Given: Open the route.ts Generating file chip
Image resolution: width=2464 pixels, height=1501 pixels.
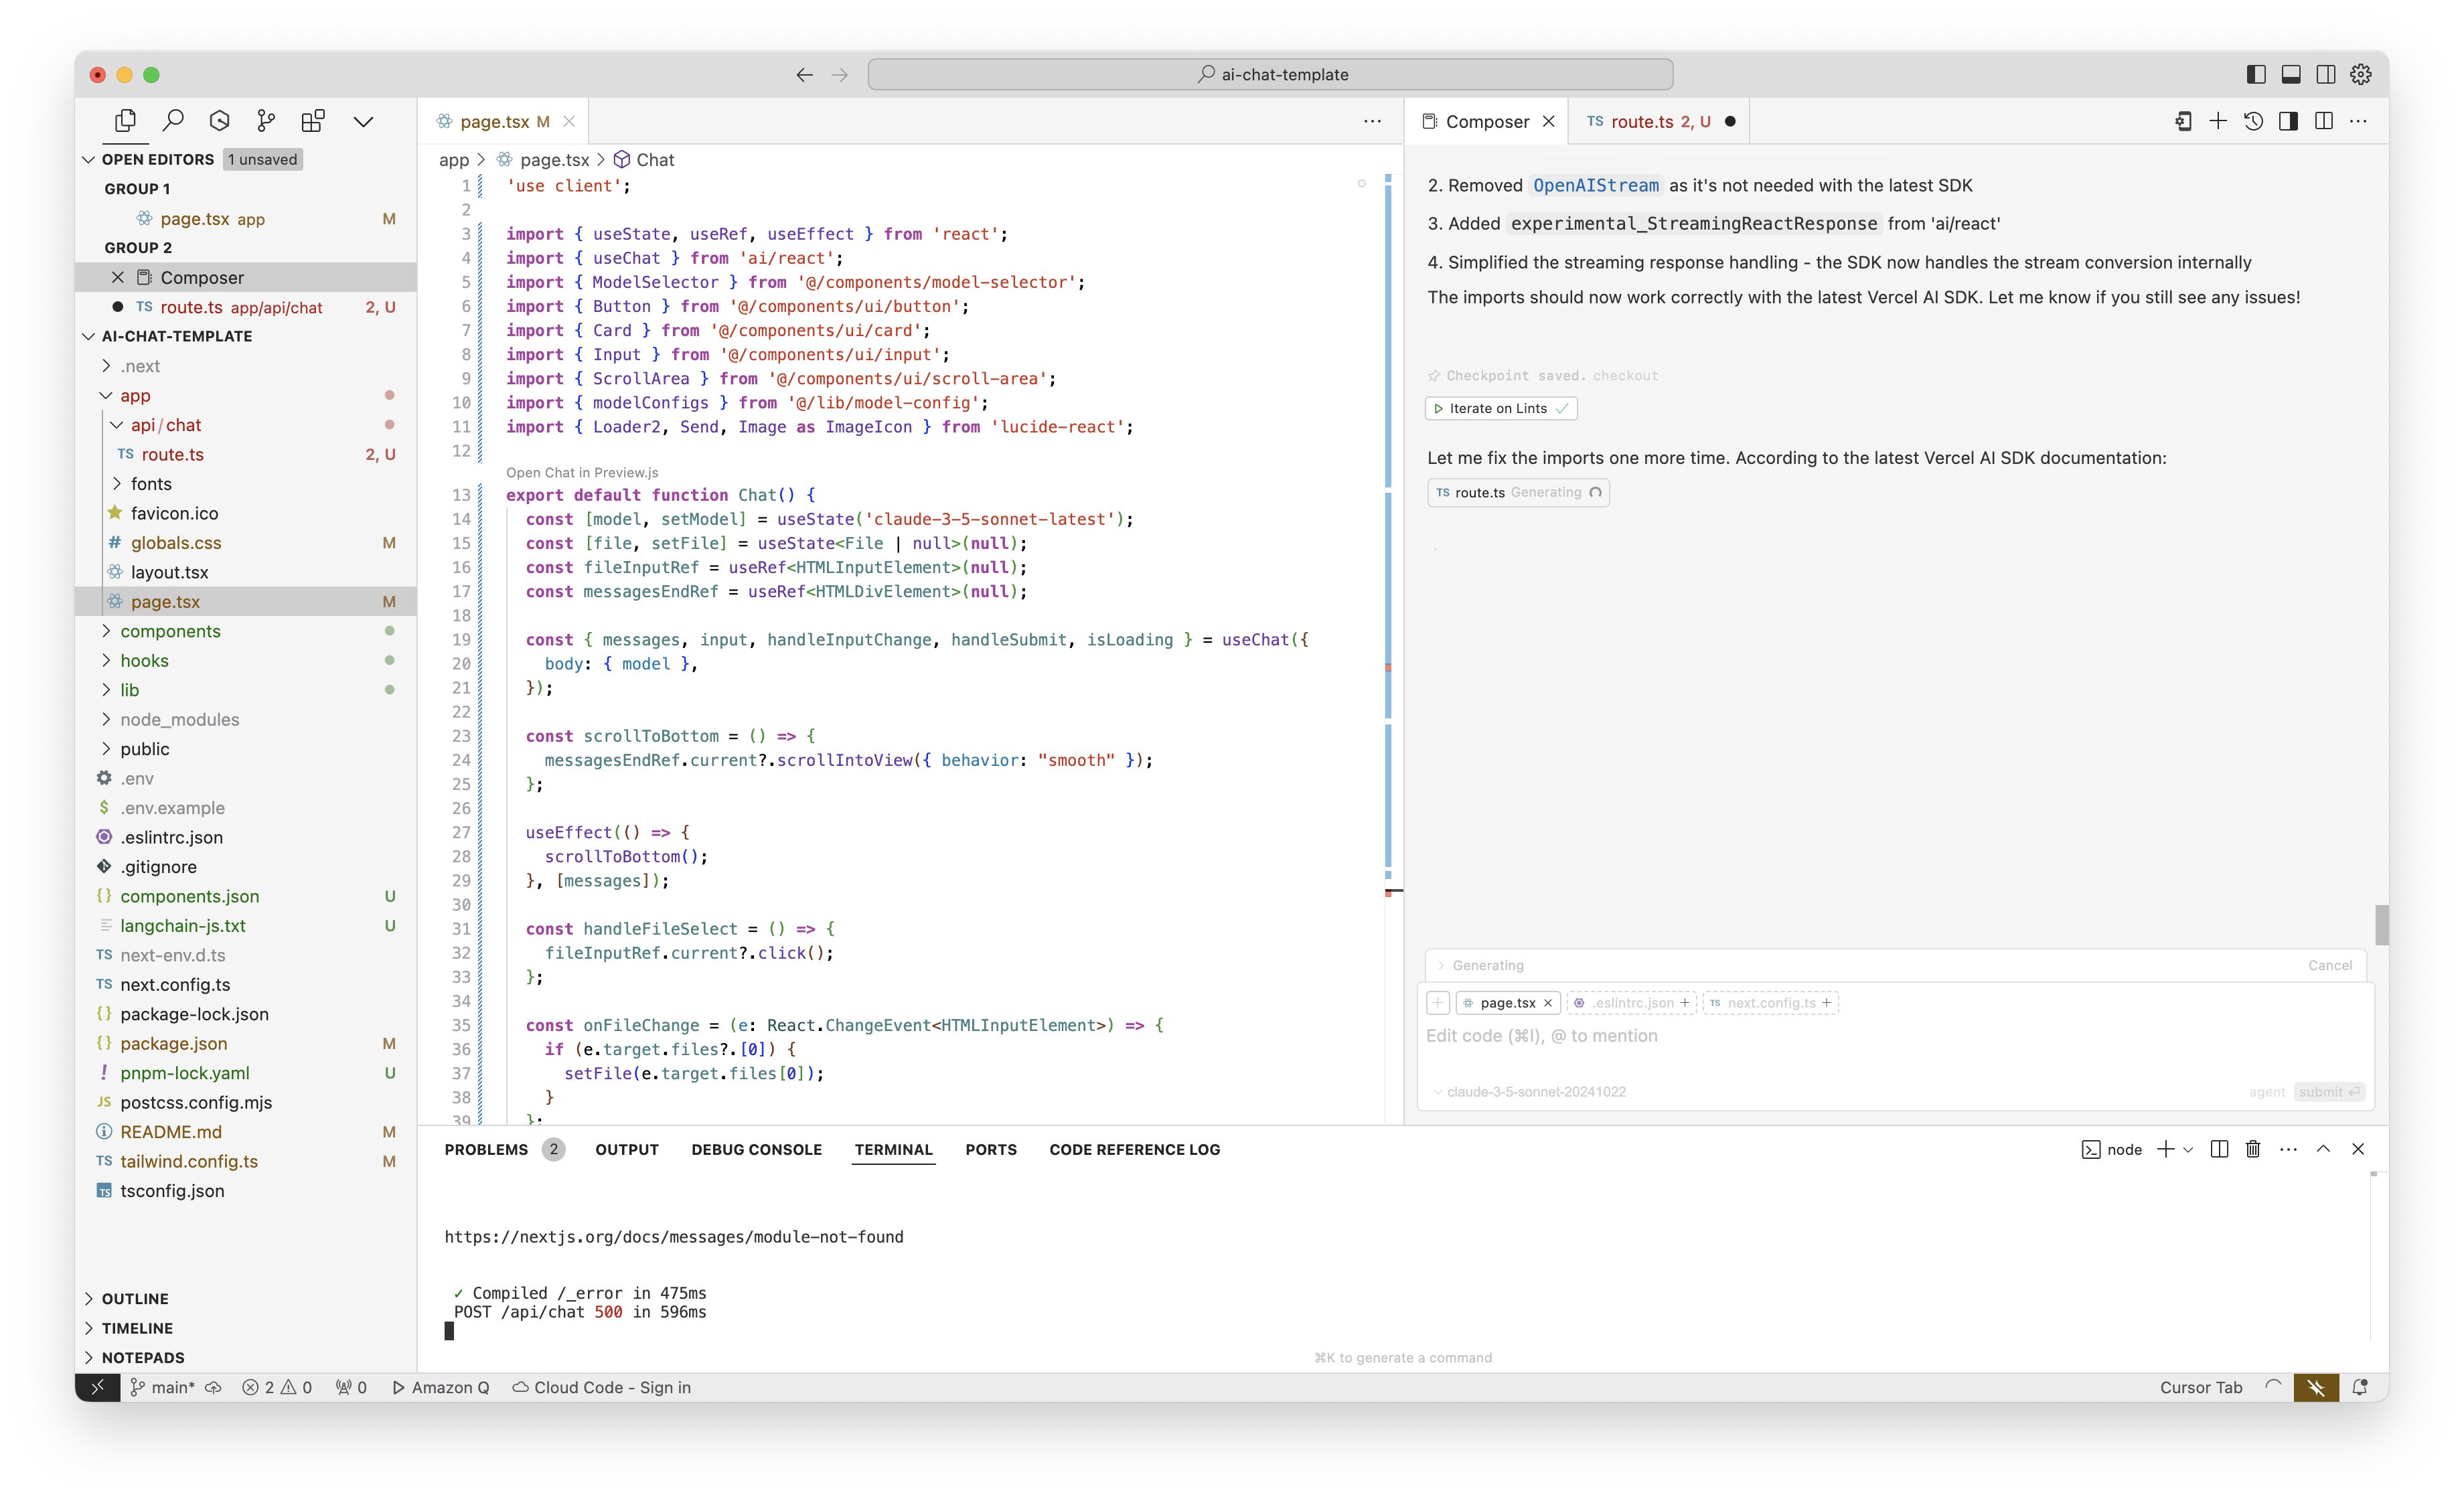Looking at the screenshot, I should (1518, 492).
